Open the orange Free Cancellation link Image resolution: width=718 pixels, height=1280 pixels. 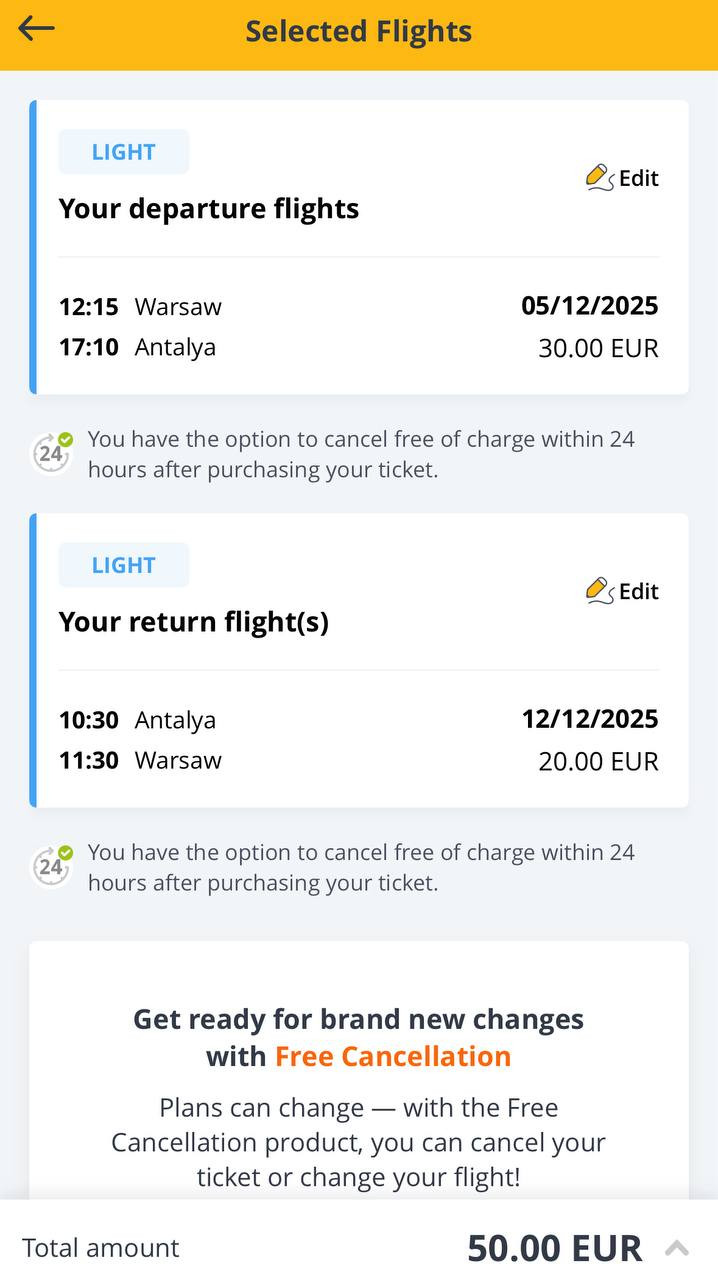click(392, 1056)
